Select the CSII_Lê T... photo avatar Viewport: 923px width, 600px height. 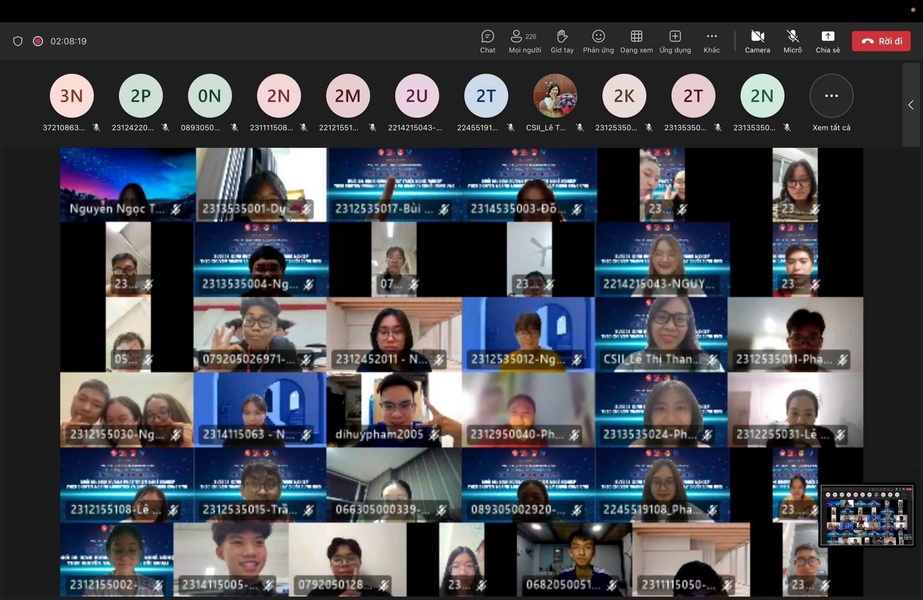[555, 96]
